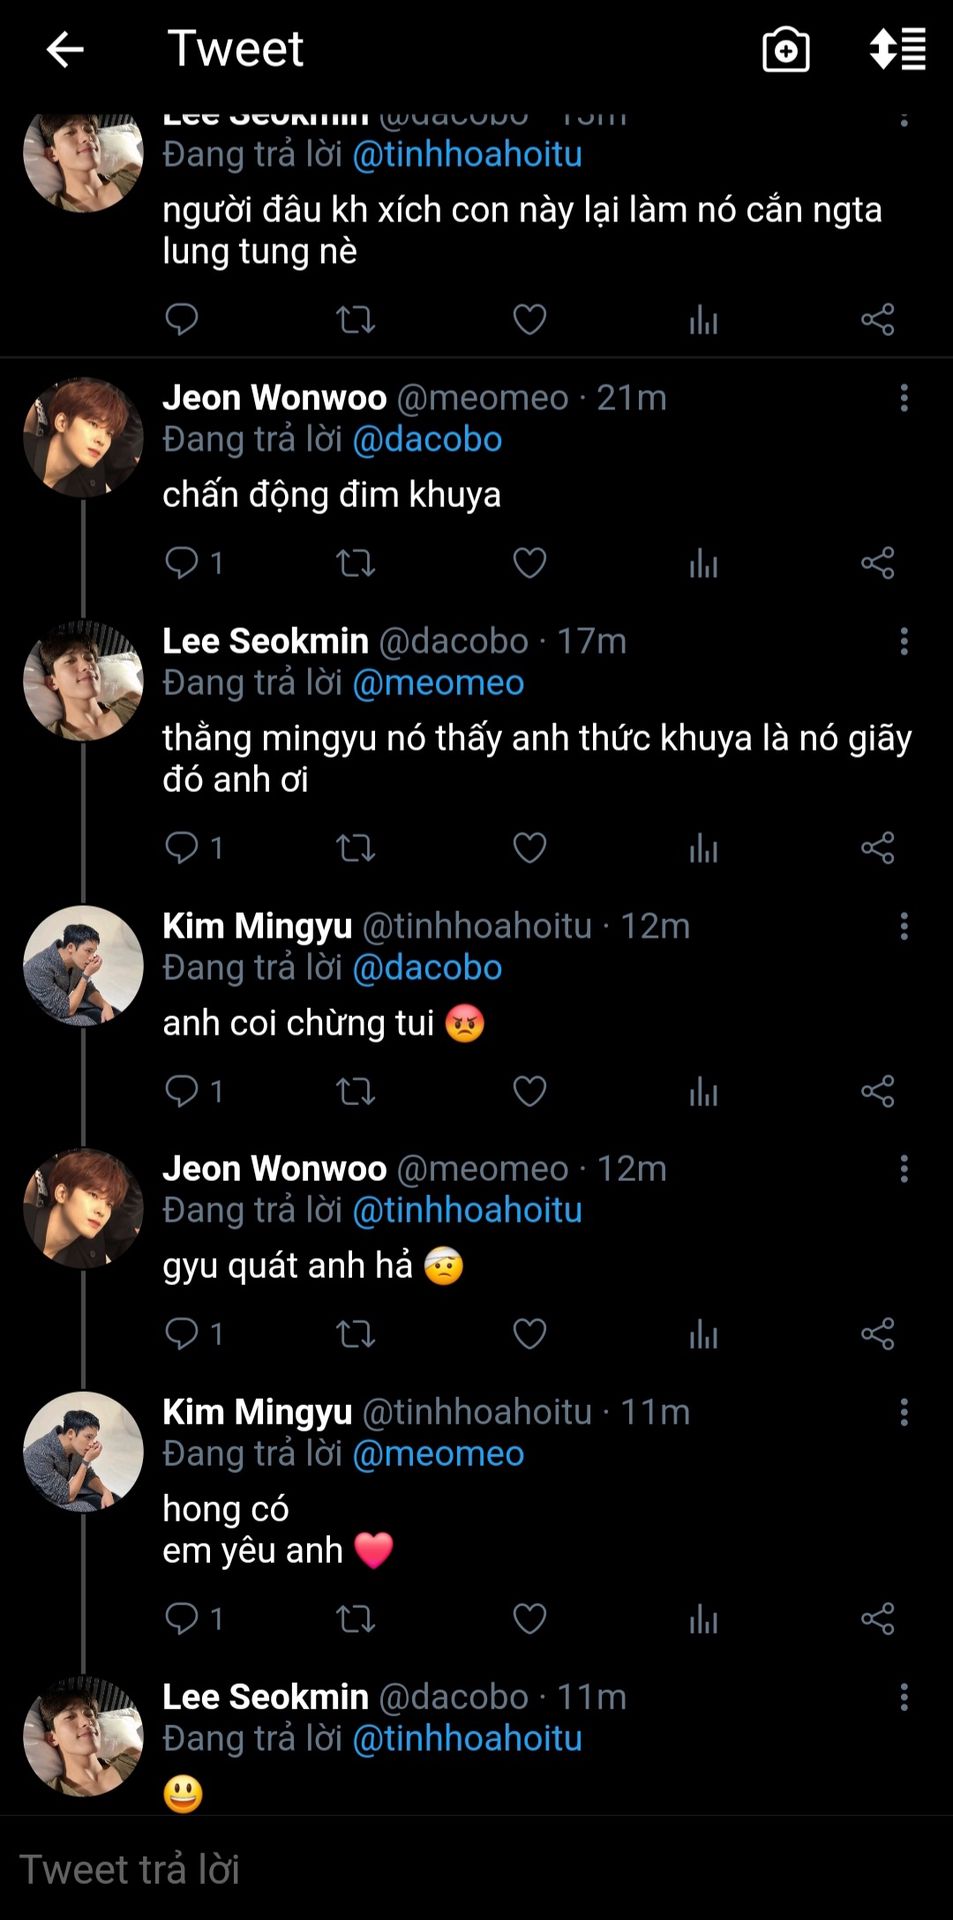953x1920 pixels.
Task: Open more options on the 21m Jeon Wonwoo tweet
Action: [x=904, y=398]
